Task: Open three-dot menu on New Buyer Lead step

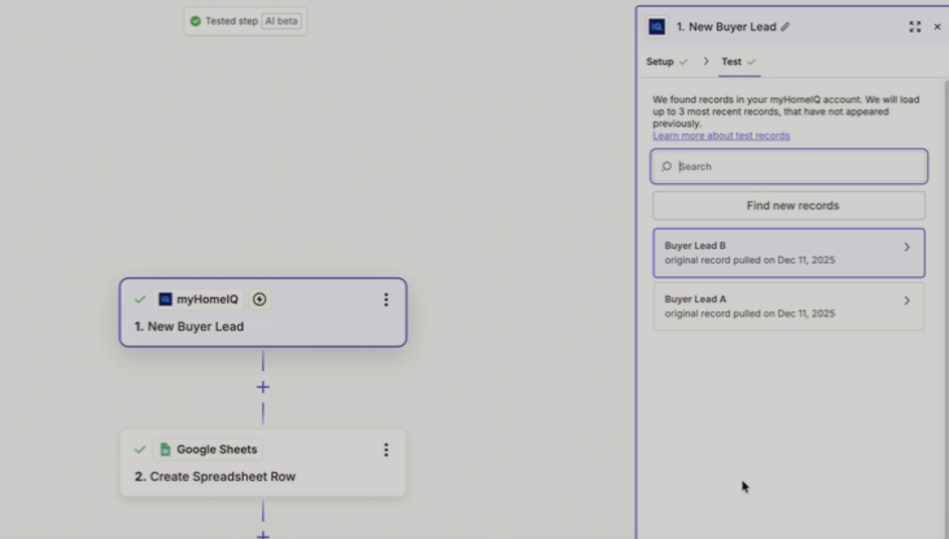Action: point(386,300)
